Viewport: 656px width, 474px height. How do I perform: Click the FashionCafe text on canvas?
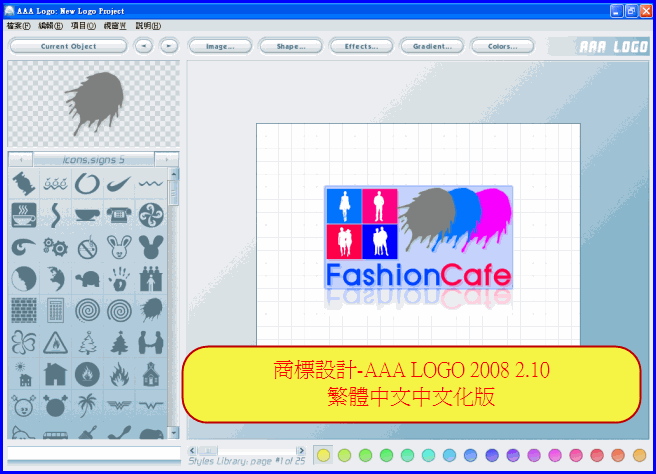tap(419, 276)
